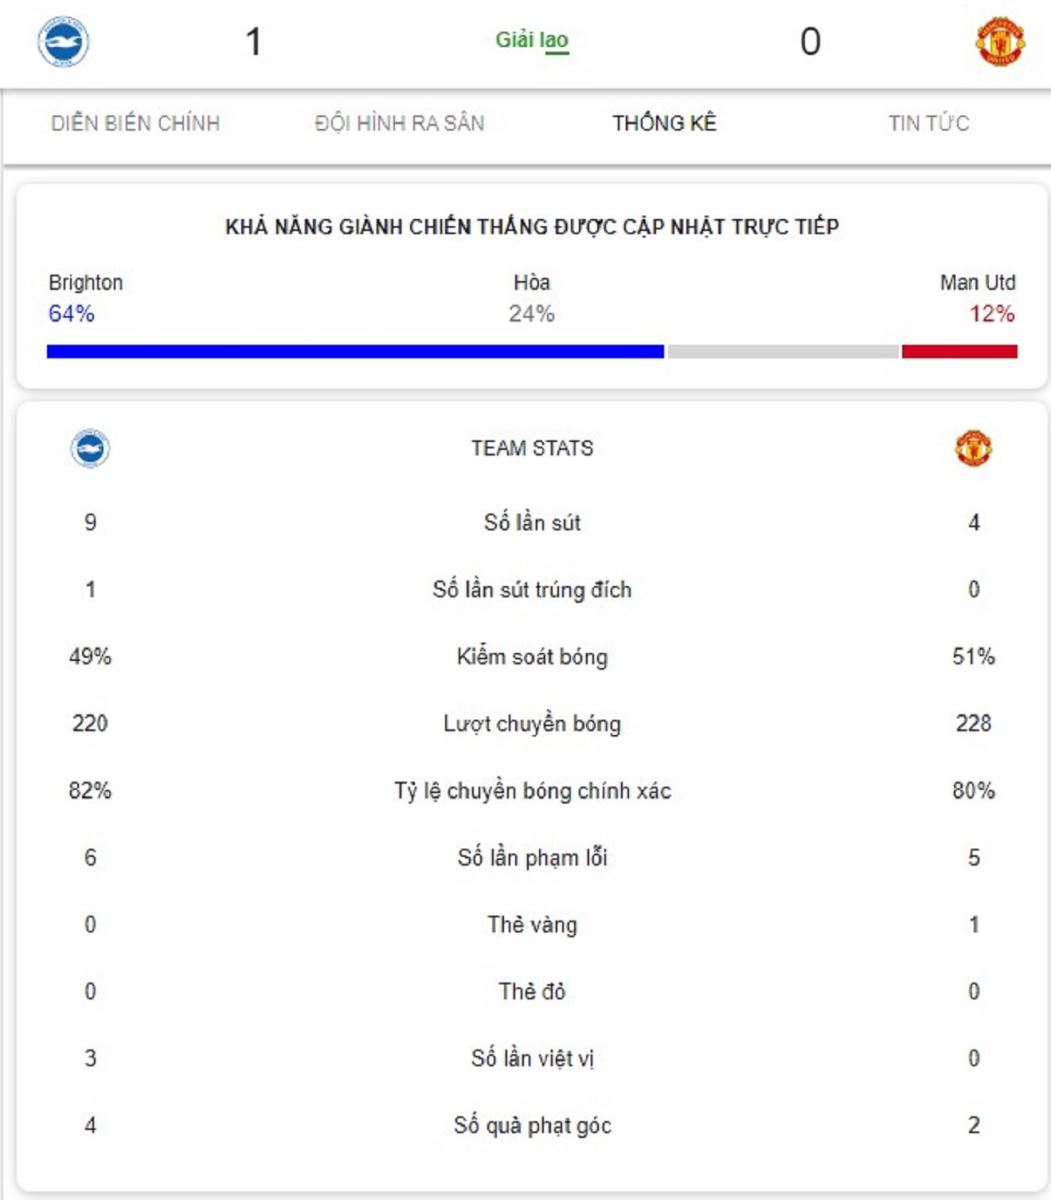Click the Man Utd logo above Team Stats
1051x1200 pixels.
point(973,448)
